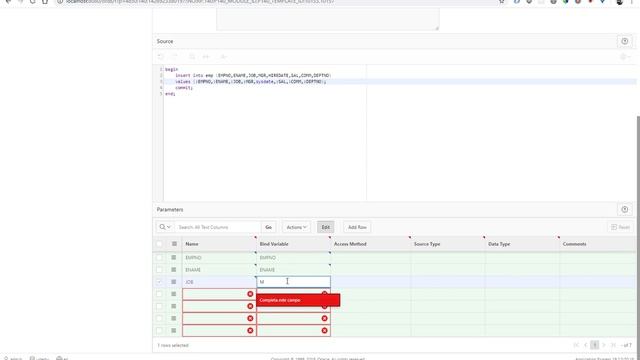Screen dimensions: 640x360
Task: Click the Access Method cell of JOB row
Action: [x=370, y=282]
